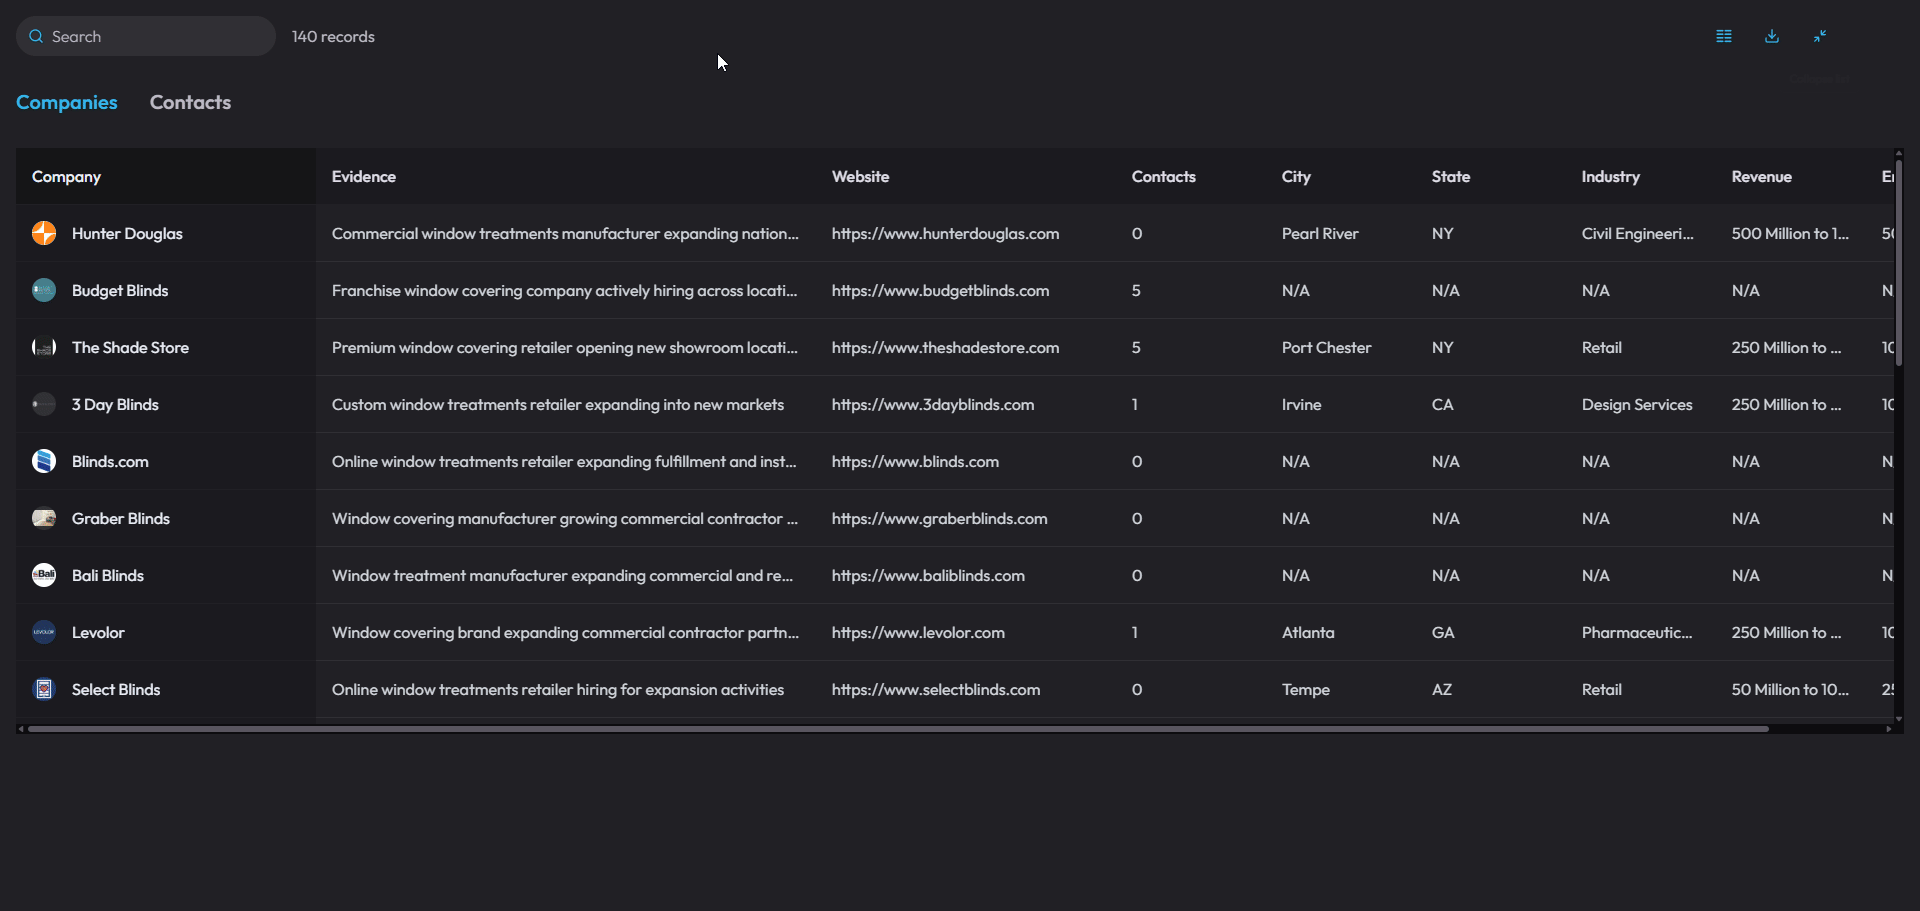Open the graberblinds.com website link
The width and height of the screenshot is (1920, 911).
click(x=939, y=518)
